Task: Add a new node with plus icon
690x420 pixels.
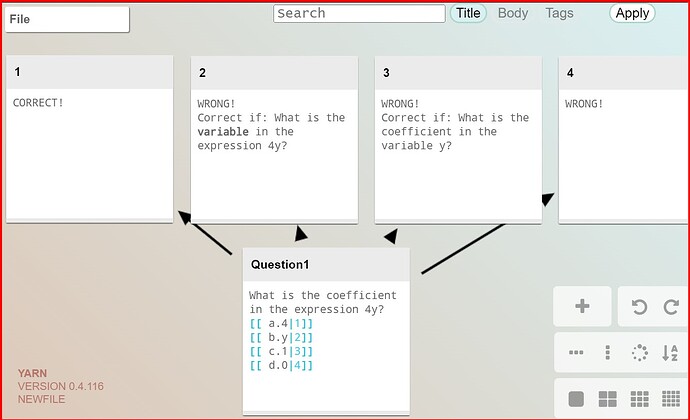Action: click(582, 306)
